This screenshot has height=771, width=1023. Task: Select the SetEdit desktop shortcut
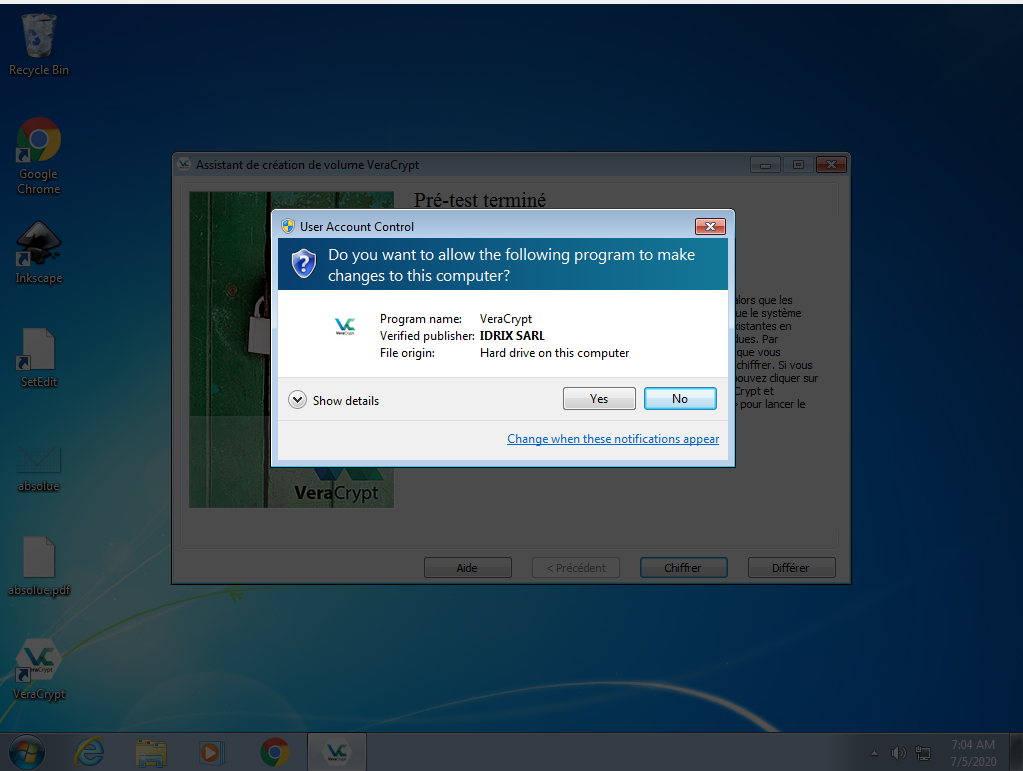38,357
